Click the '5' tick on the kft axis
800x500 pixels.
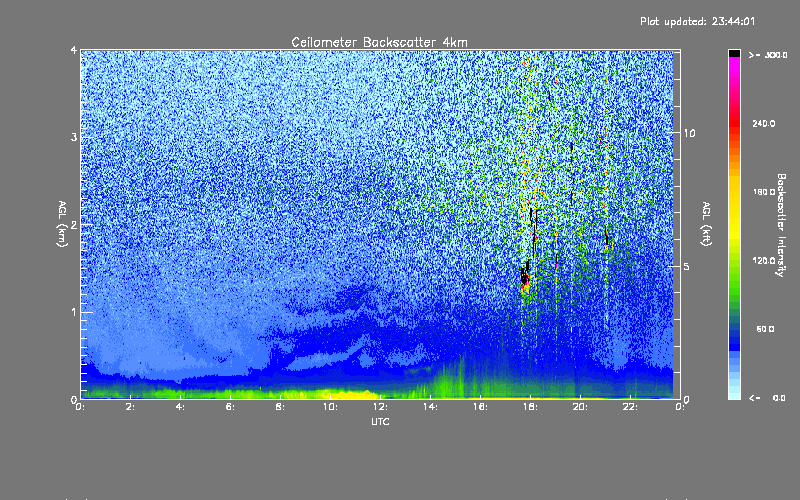click(x=687, y=266)
